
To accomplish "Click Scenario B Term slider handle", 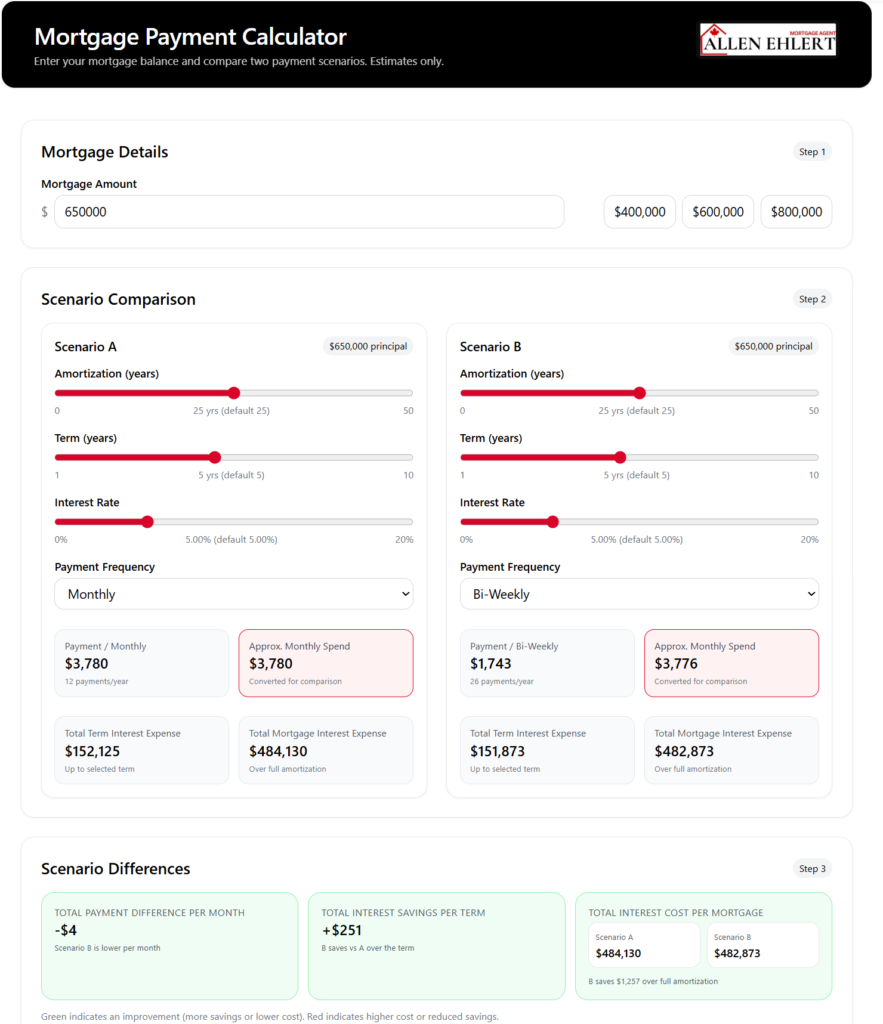I will pos(620,457).
